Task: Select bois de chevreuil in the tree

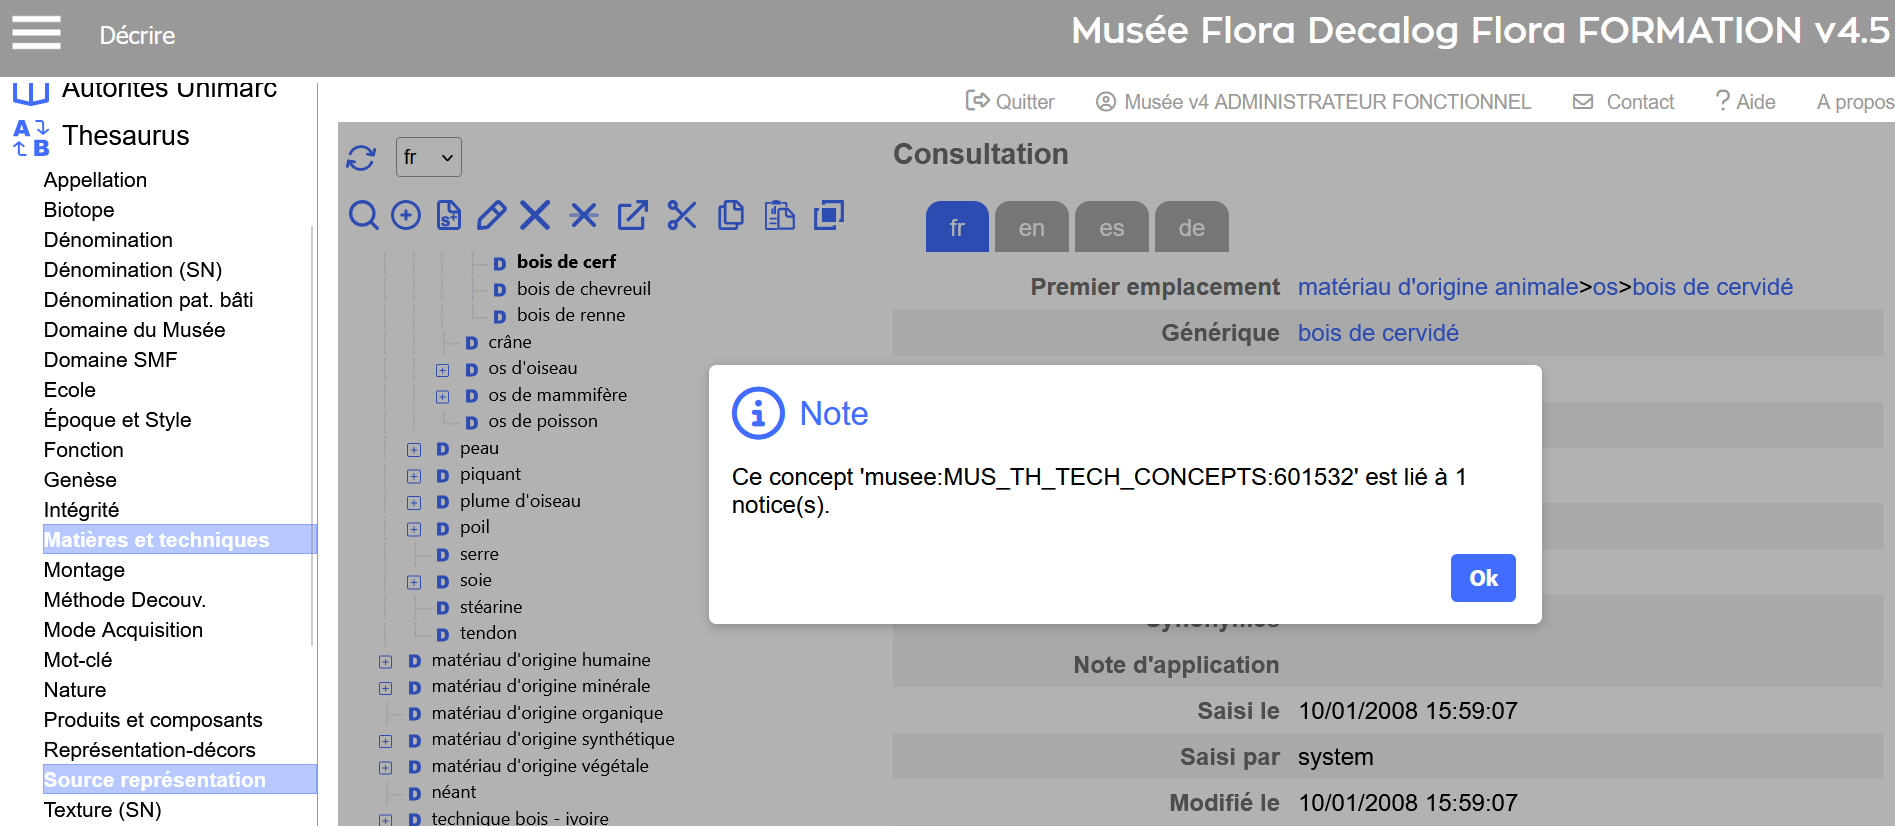Action: [583, 289]
